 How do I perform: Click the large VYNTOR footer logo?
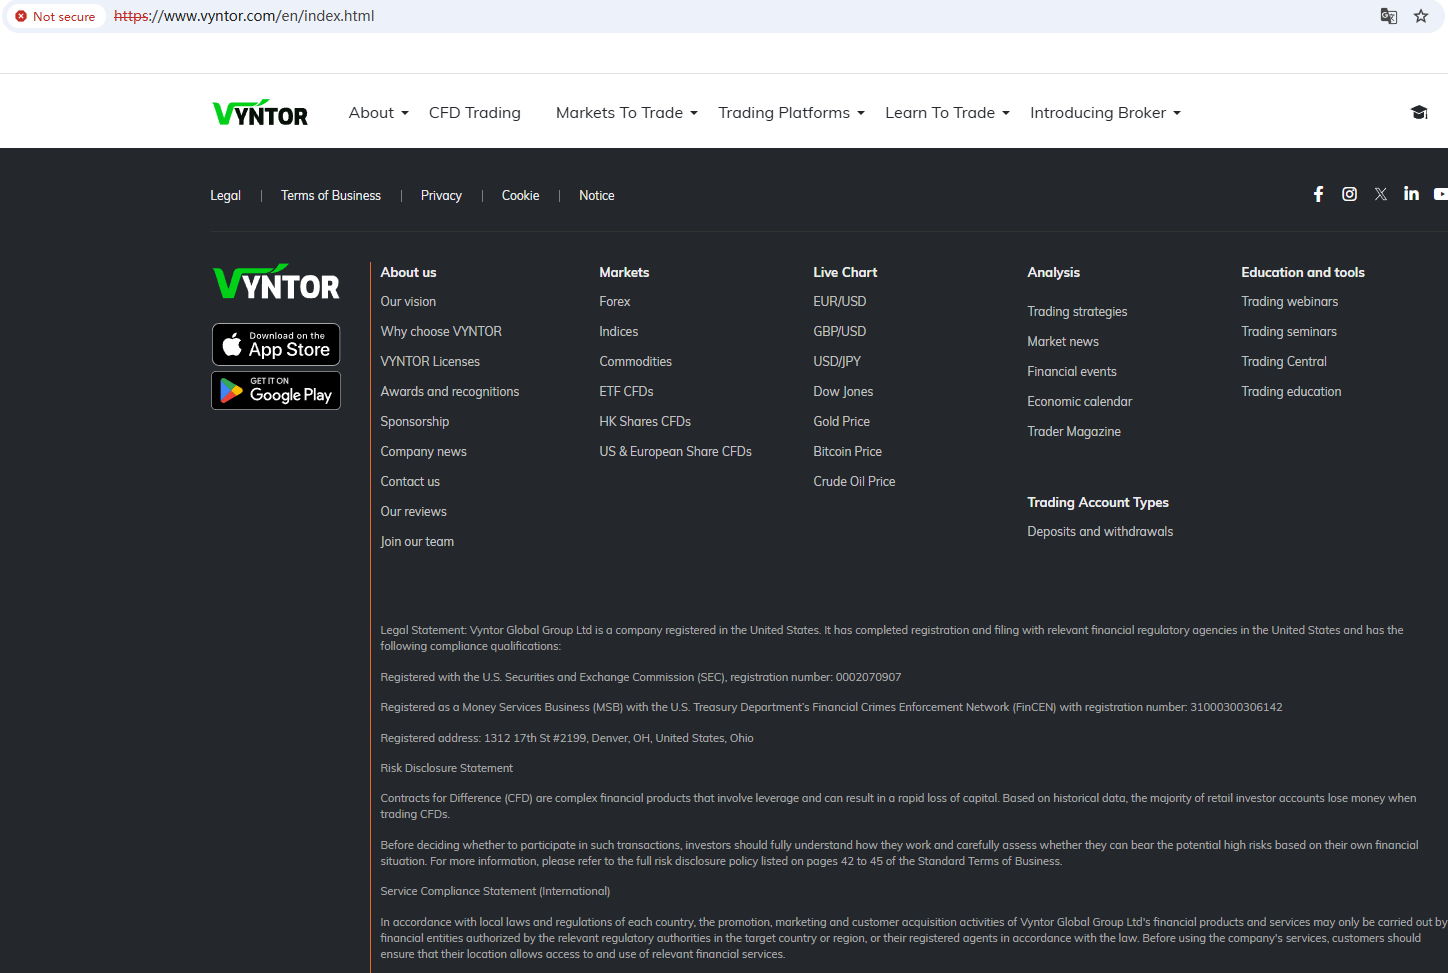point(276,282)
